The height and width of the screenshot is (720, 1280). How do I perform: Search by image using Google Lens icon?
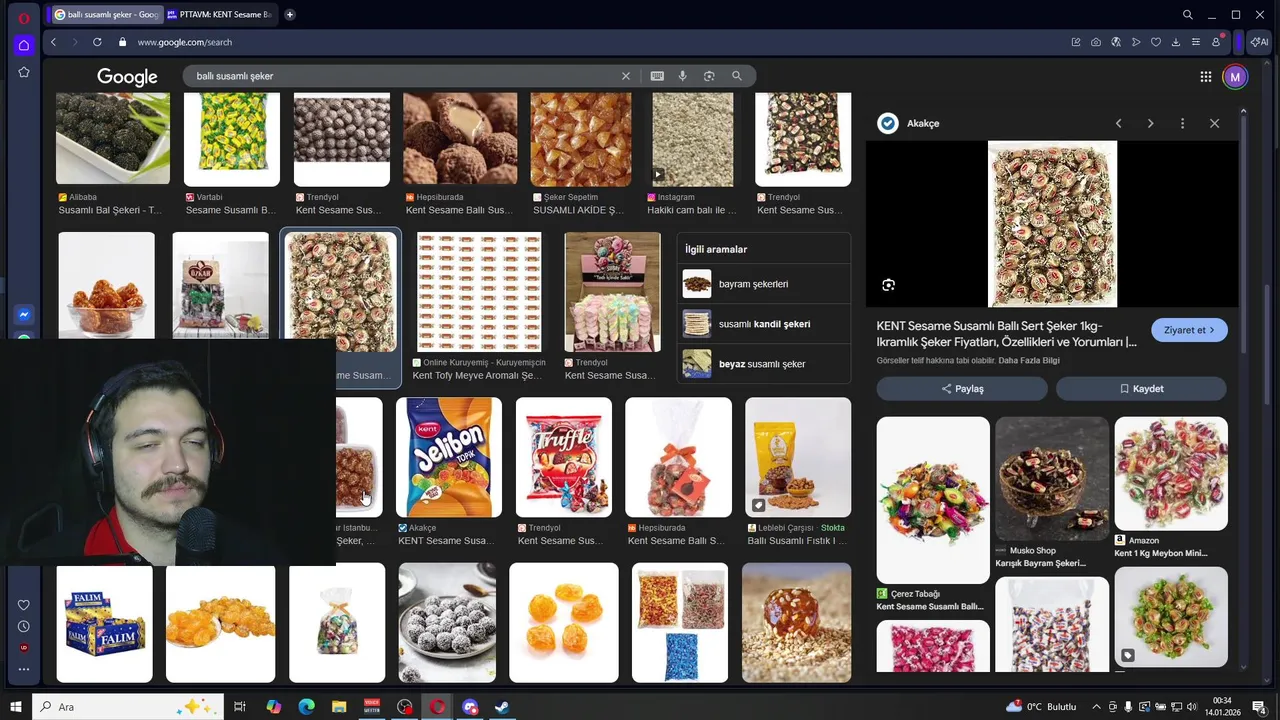(709, 76)
